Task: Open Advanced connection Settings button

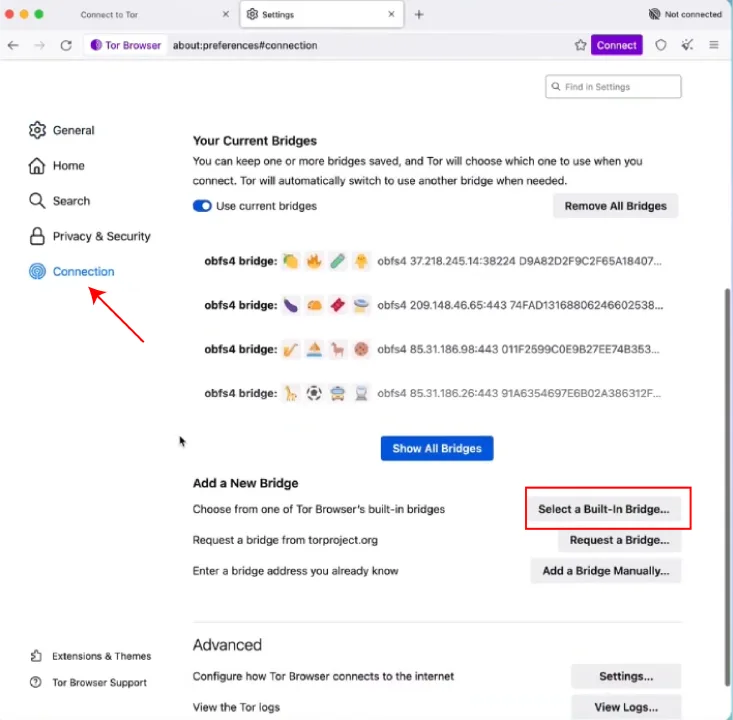Action: coord(625,676)
